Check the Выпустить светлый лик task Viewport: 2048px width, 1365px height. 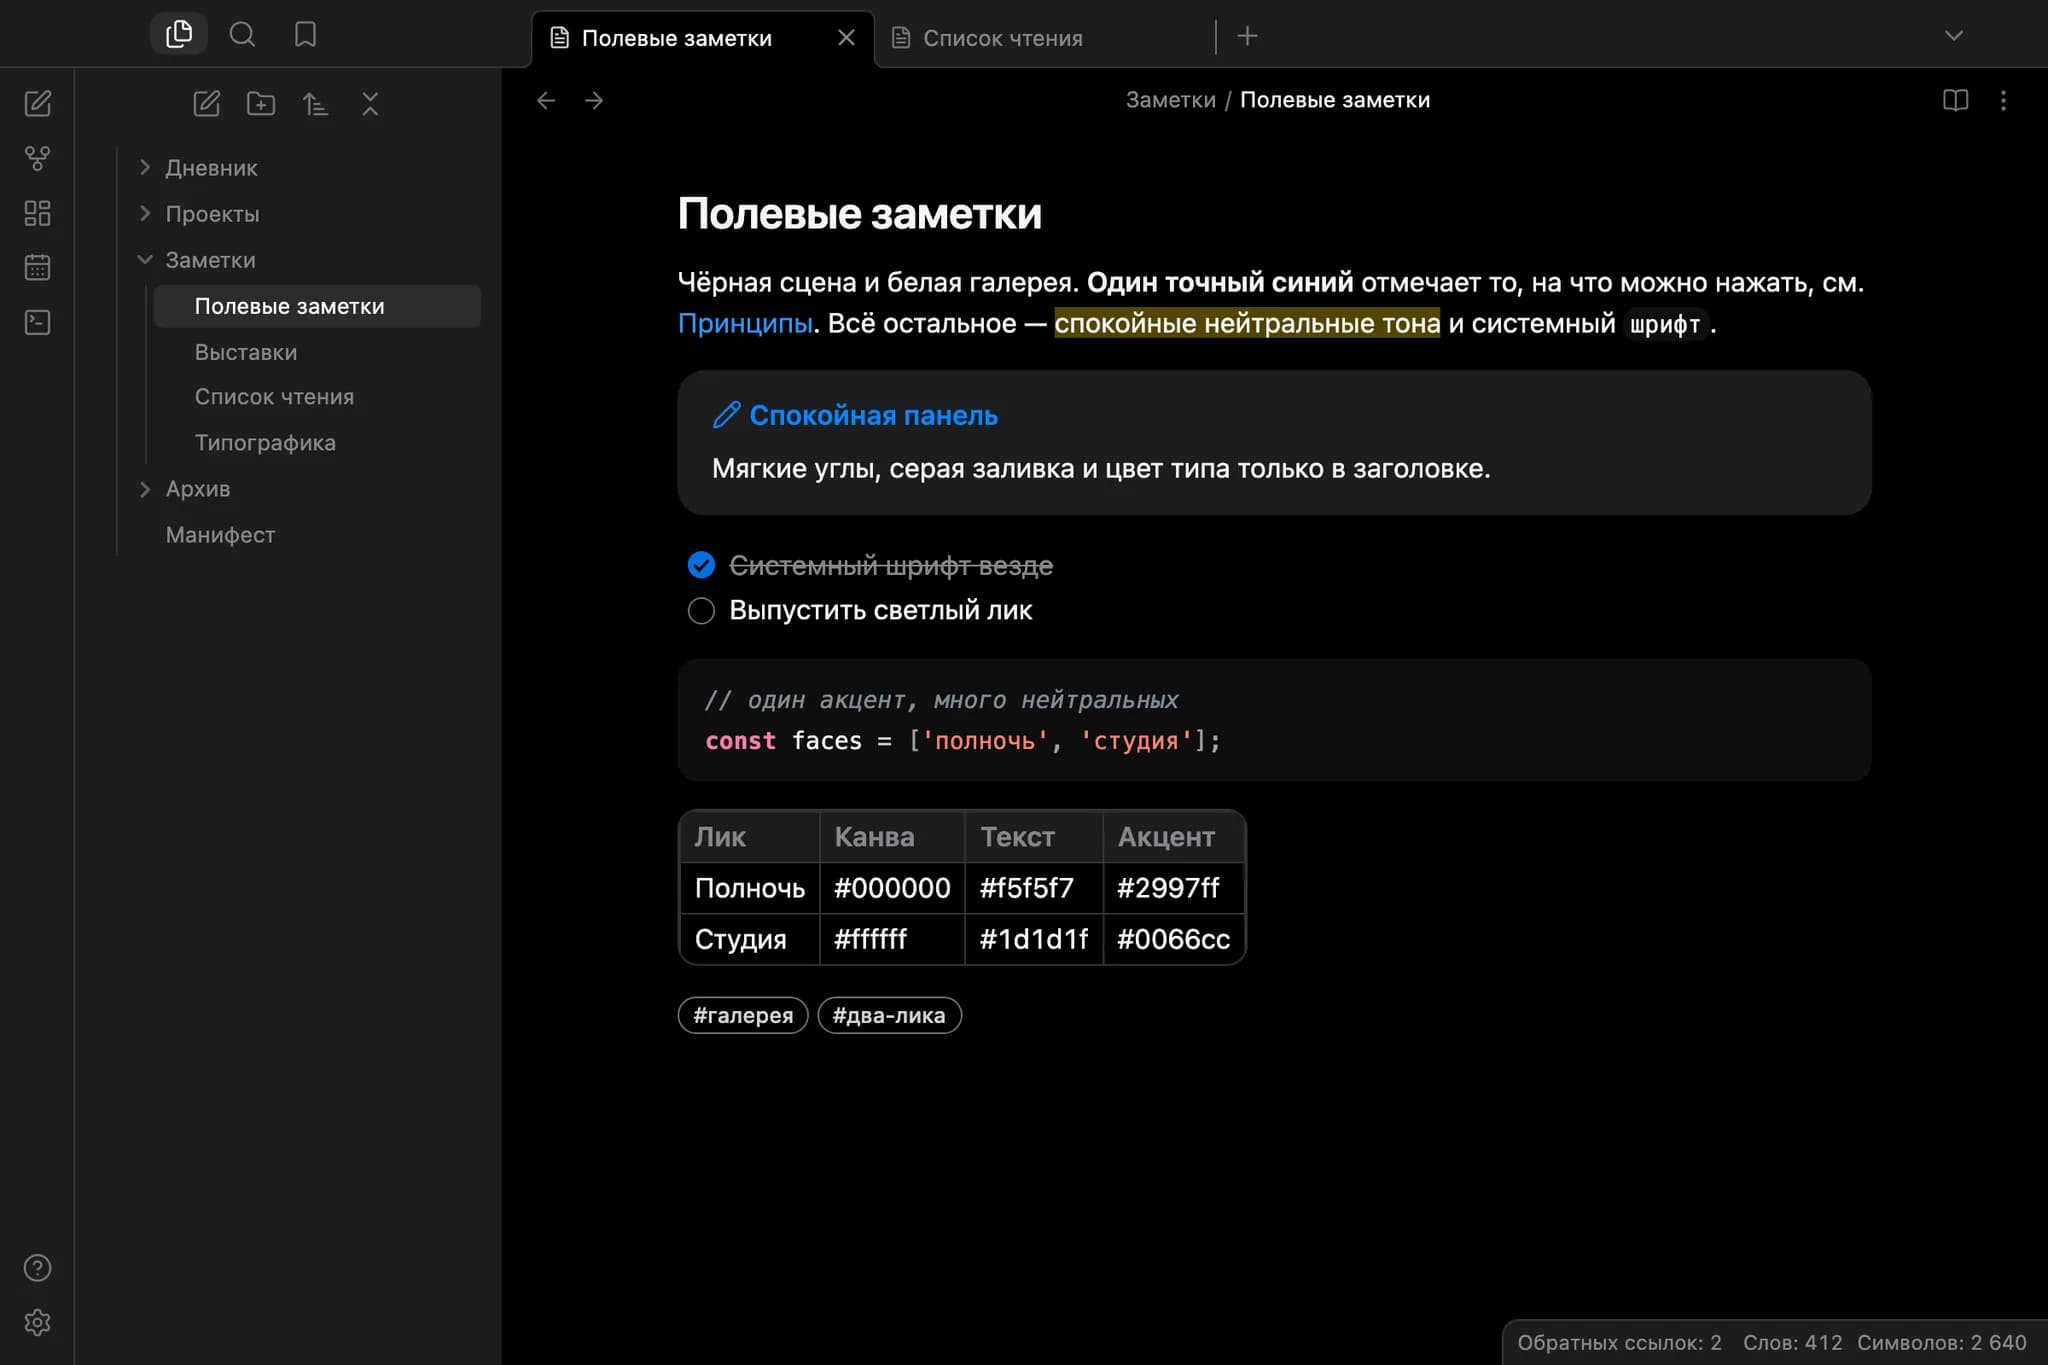click(x=701, y=610)
